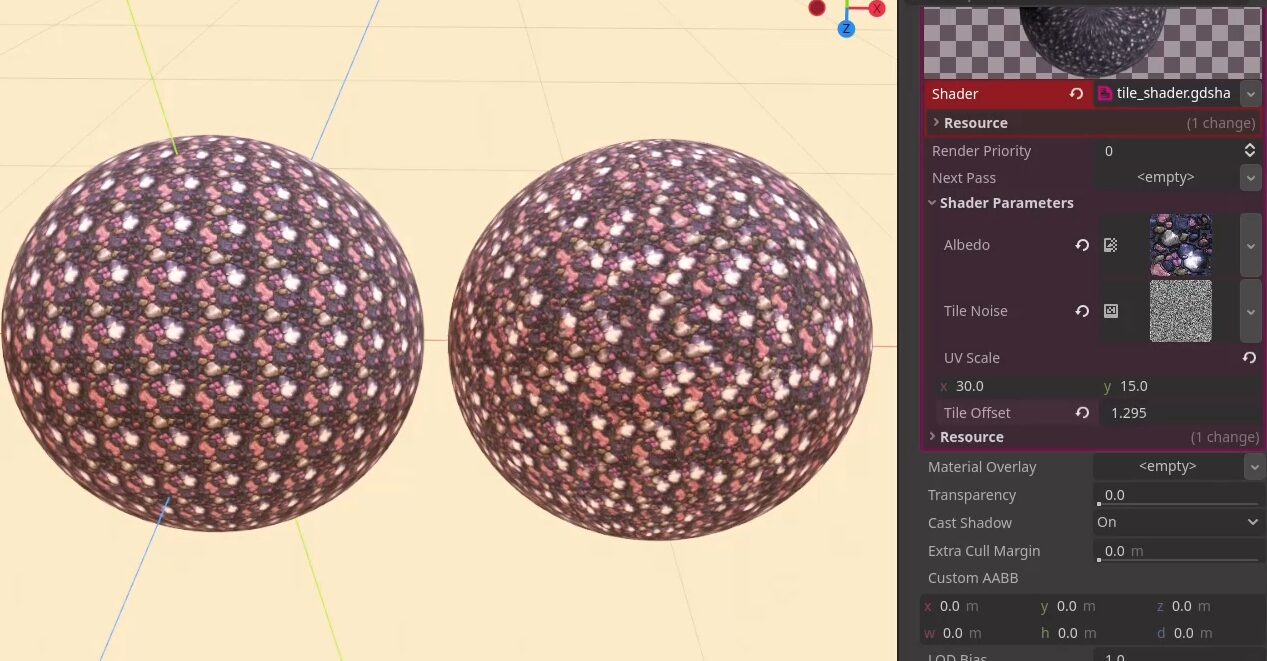Click the Transparency slider
Screen dimensions: 1267x661
click(1178, 503)
